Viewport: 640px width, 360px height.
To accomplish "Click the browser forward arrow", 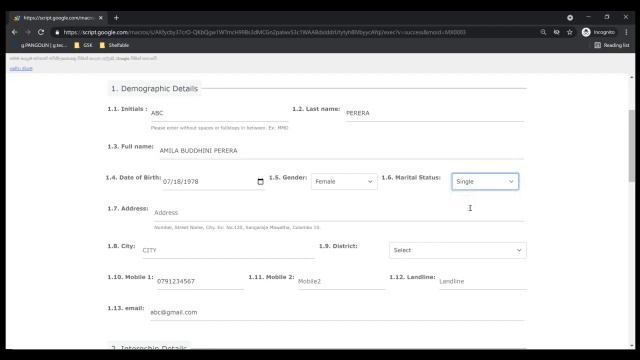I will pos(28,32).
